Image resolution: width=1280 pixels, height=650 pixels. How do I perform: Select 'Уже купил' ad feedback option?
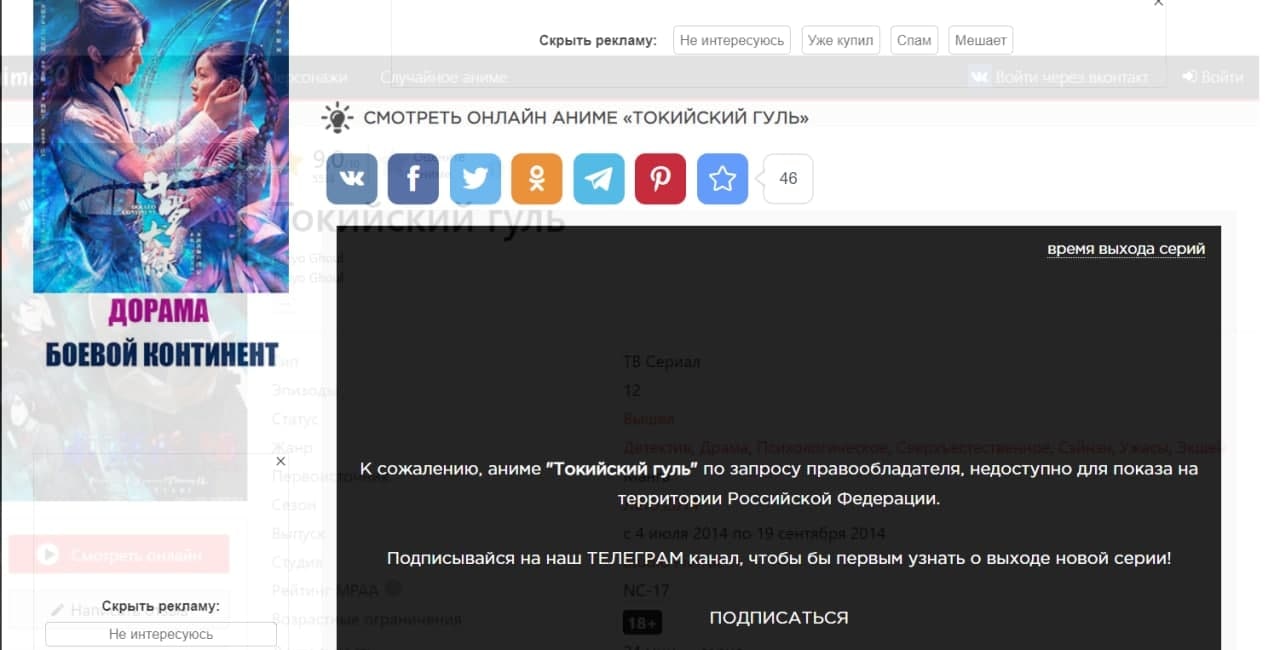[x=841, y=40]
